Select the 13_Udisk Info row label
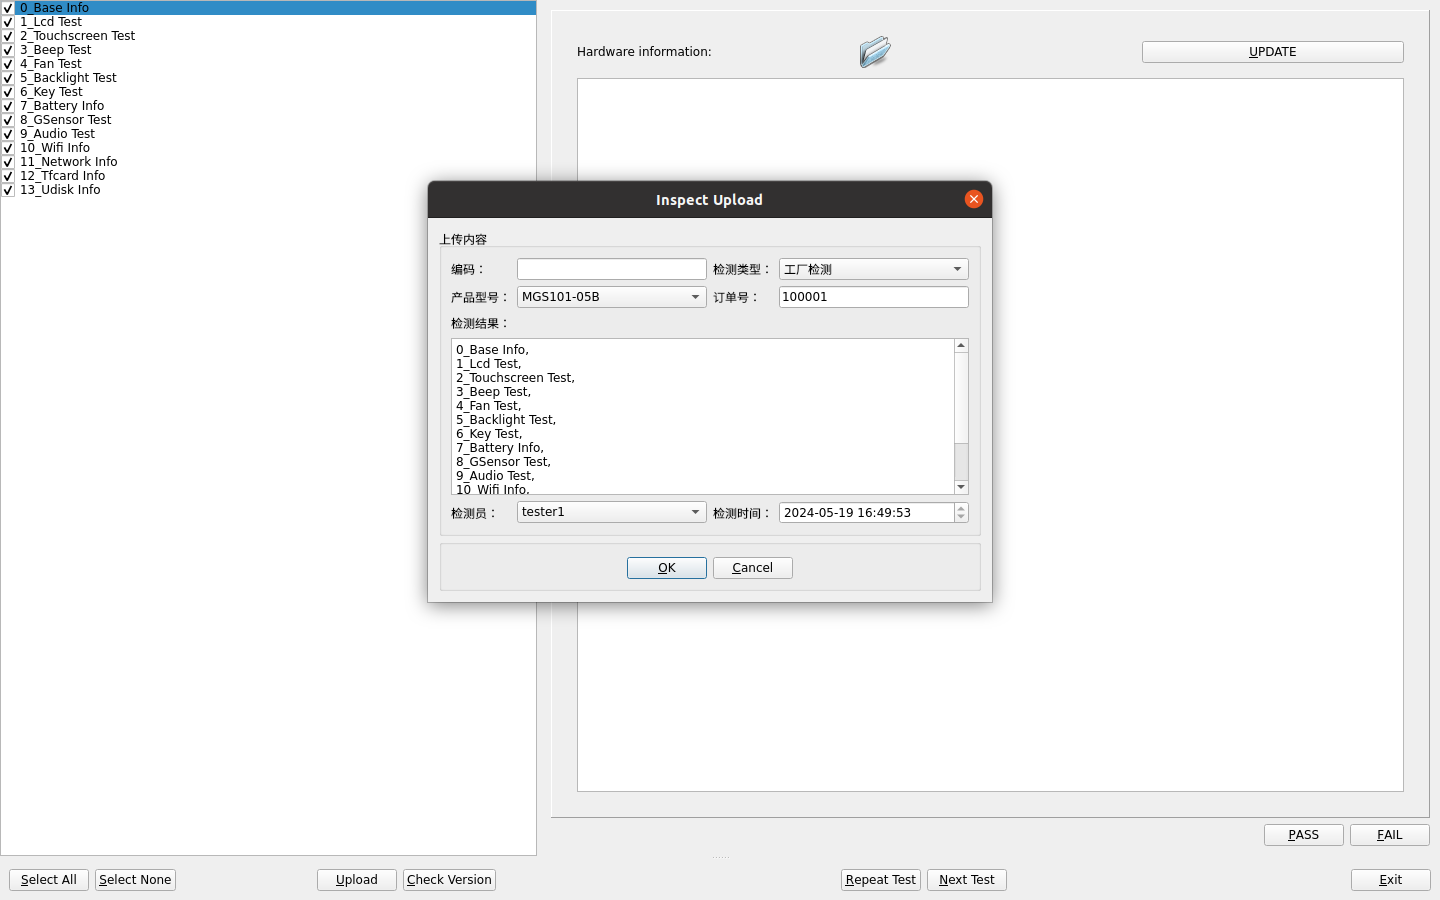This screenshot has height=900, width=1440. (x=60, y=190)
